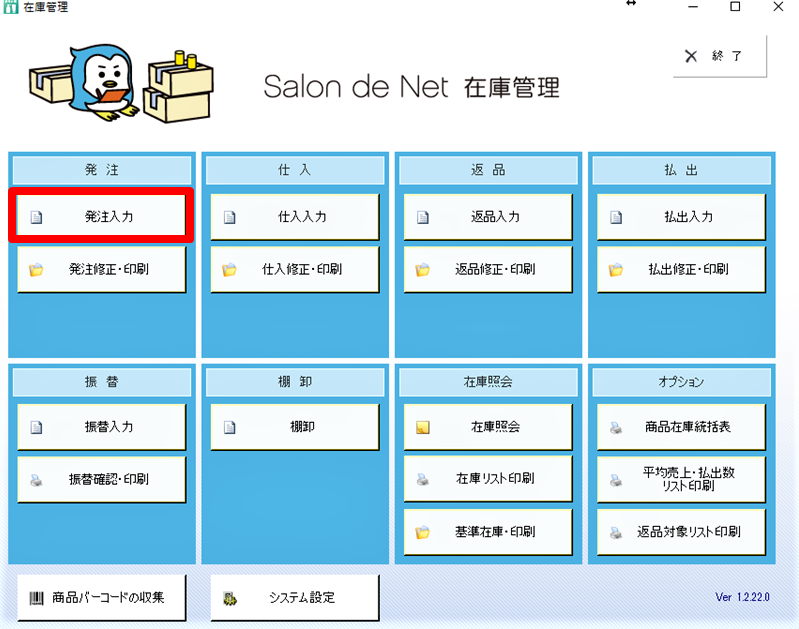799x629 pixels.
Task: Open 返品対象リスト印刷 button
Action: [x=681, y=532]
